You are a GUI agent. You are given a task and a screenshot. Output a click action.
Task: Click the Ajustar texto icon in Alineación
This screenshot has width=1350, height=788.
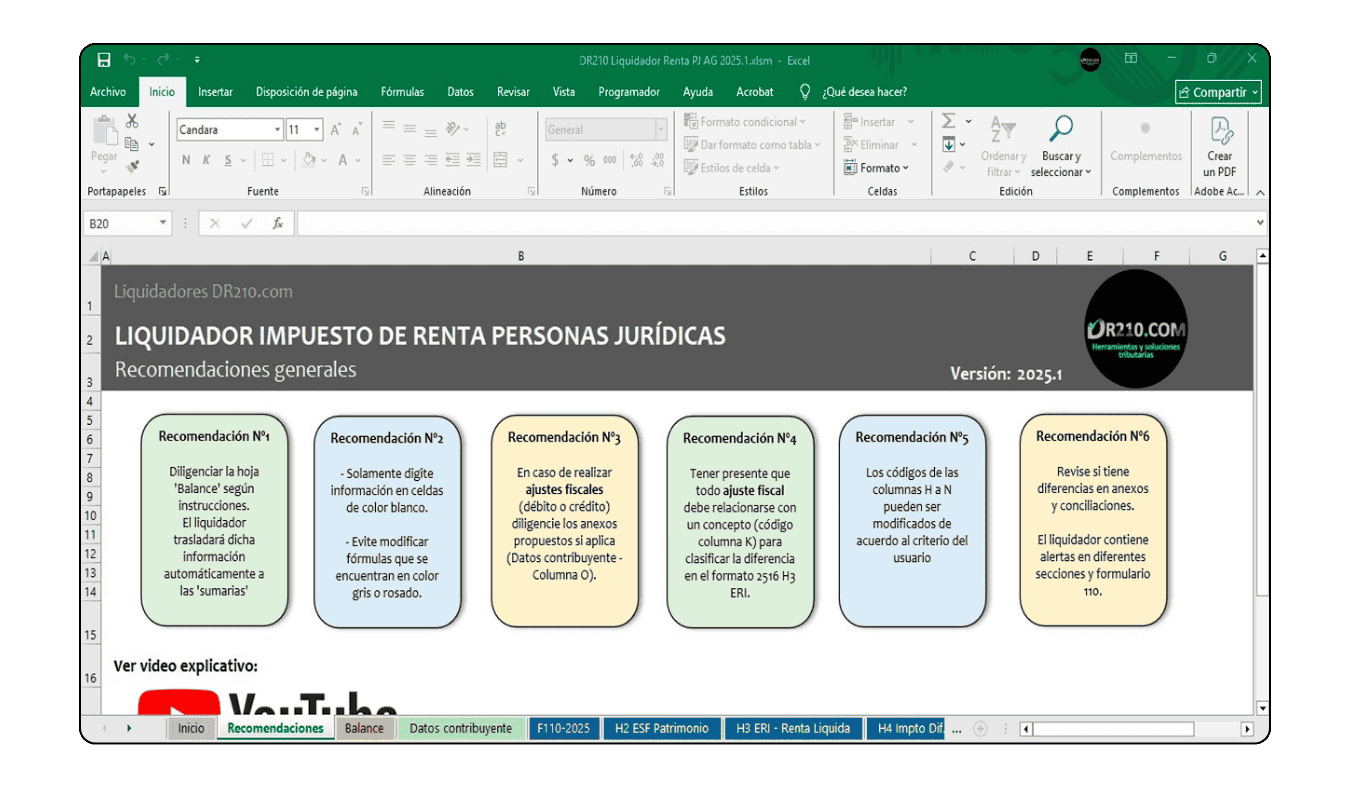(x=501, y=129)
